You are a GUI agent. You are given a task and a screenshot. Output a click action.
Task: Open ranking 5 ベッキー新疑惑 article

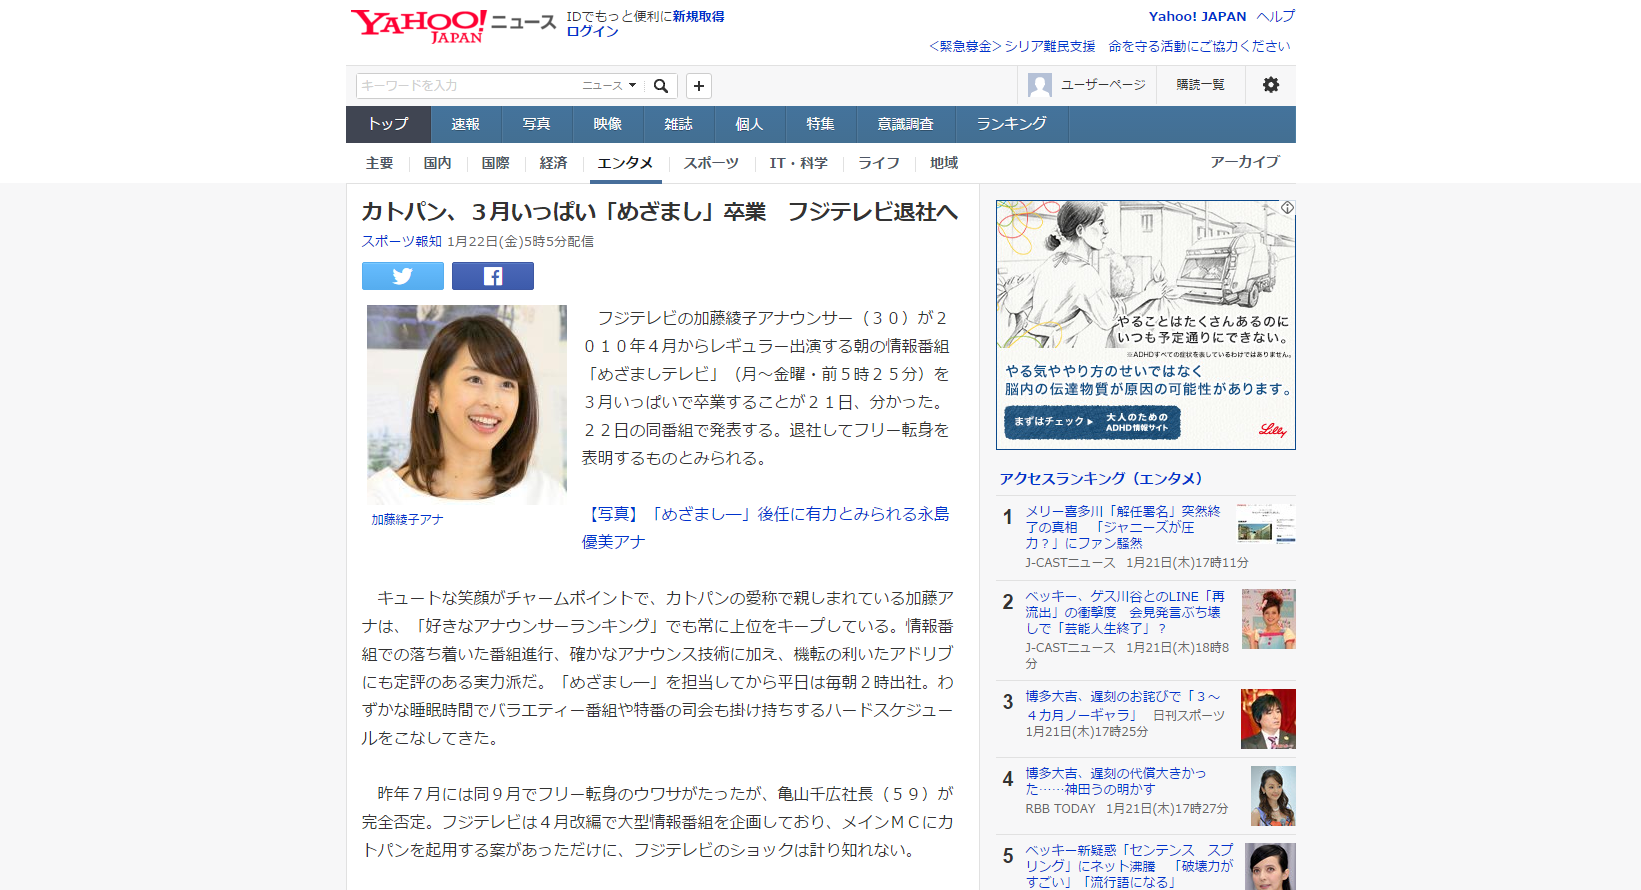(1129, 866)
